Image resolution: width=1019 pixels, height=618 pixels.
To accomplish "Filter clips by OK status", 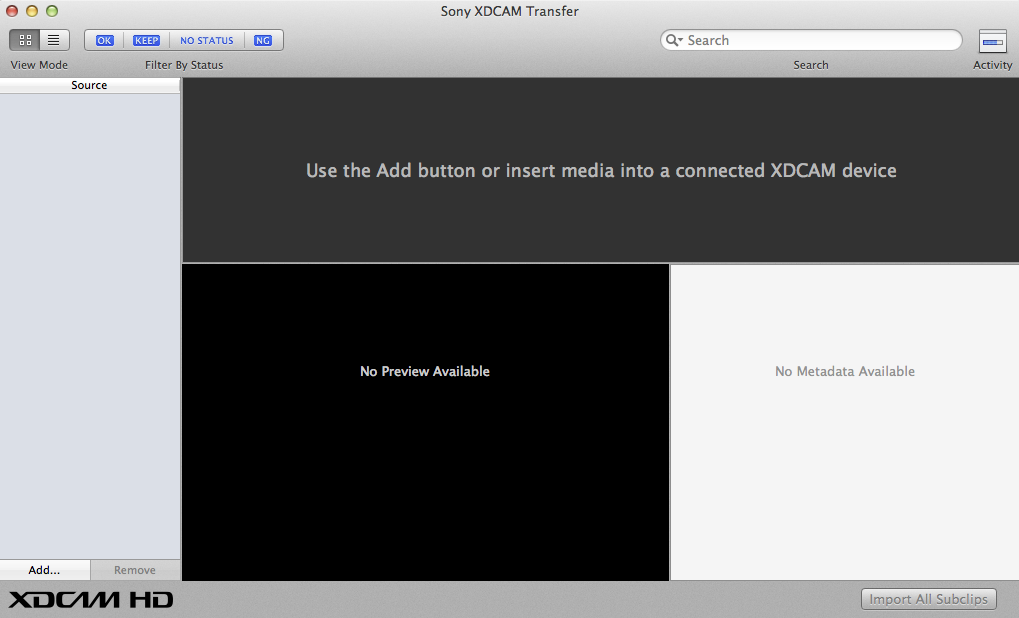I will coord(104,40).
